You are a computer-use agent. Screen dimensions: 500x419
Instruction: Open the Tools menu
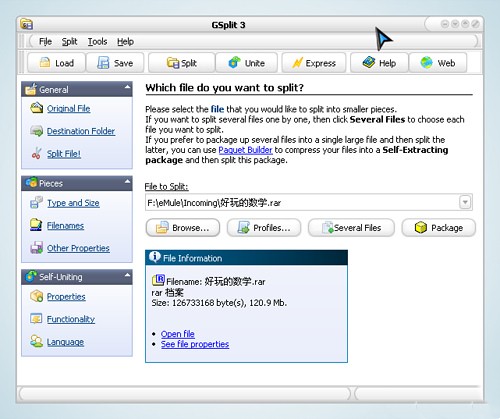pyautogui.click(x=97, y=42)
